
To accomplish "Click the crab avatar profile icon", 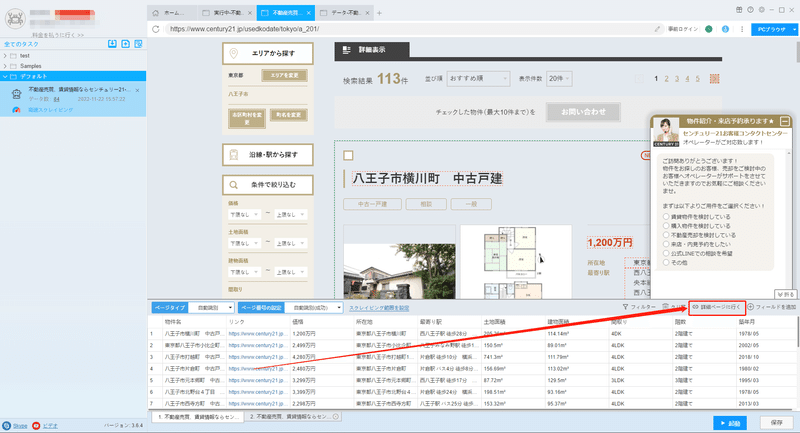I will point(15,19).
